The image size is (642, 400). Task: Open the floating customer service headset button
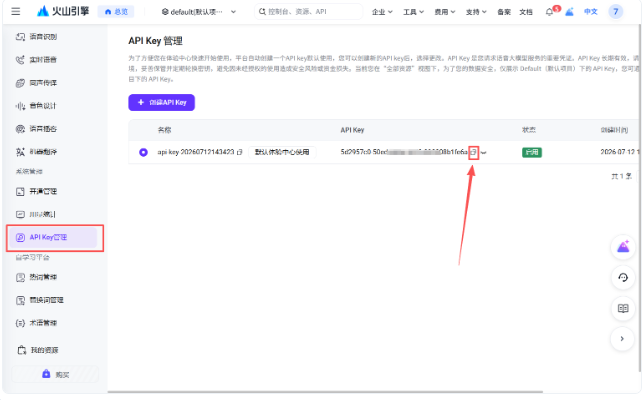pos(623,278)
